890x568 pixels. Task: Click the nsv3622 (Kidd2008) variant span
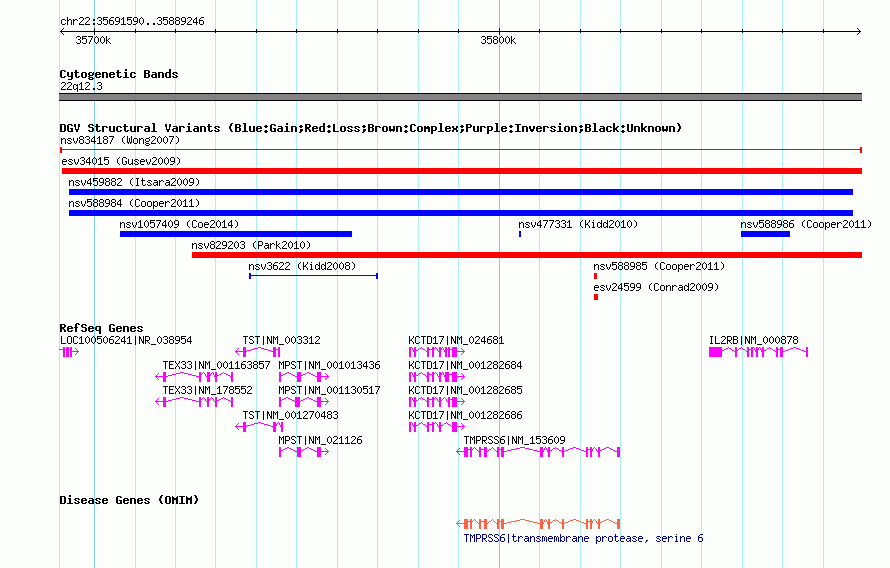313,276
